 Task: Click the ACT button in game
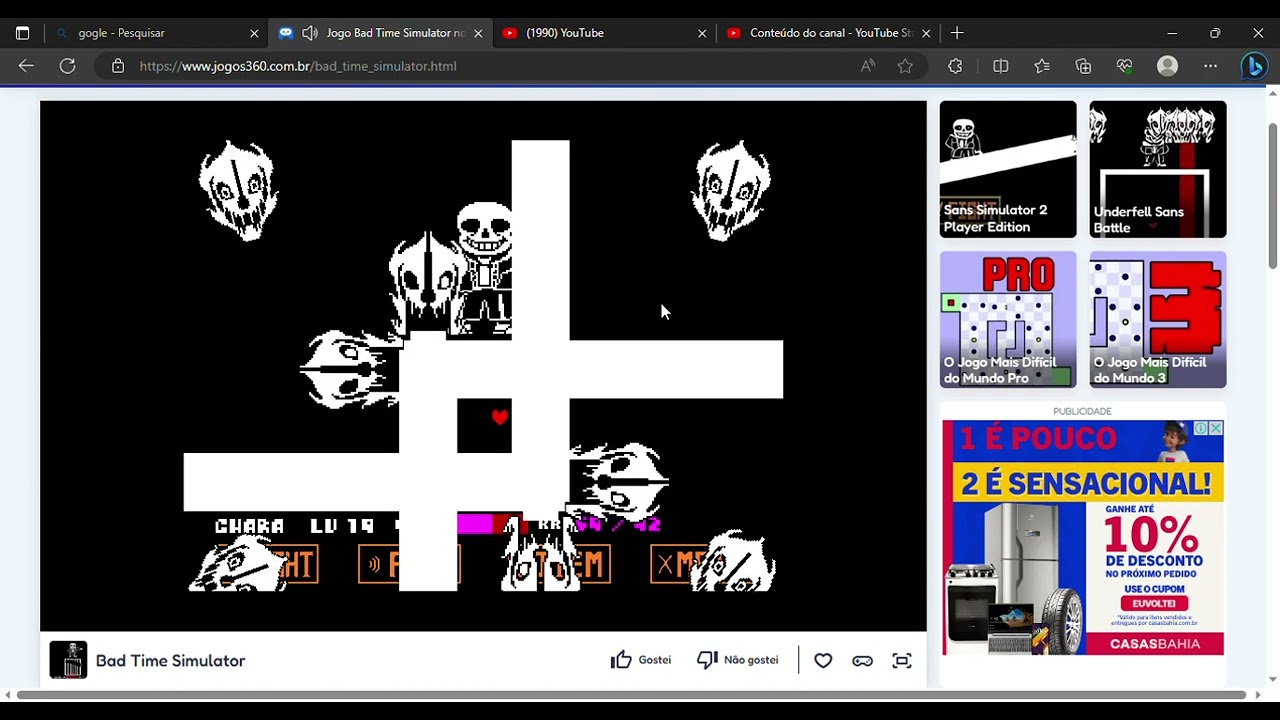coord(409,565)
